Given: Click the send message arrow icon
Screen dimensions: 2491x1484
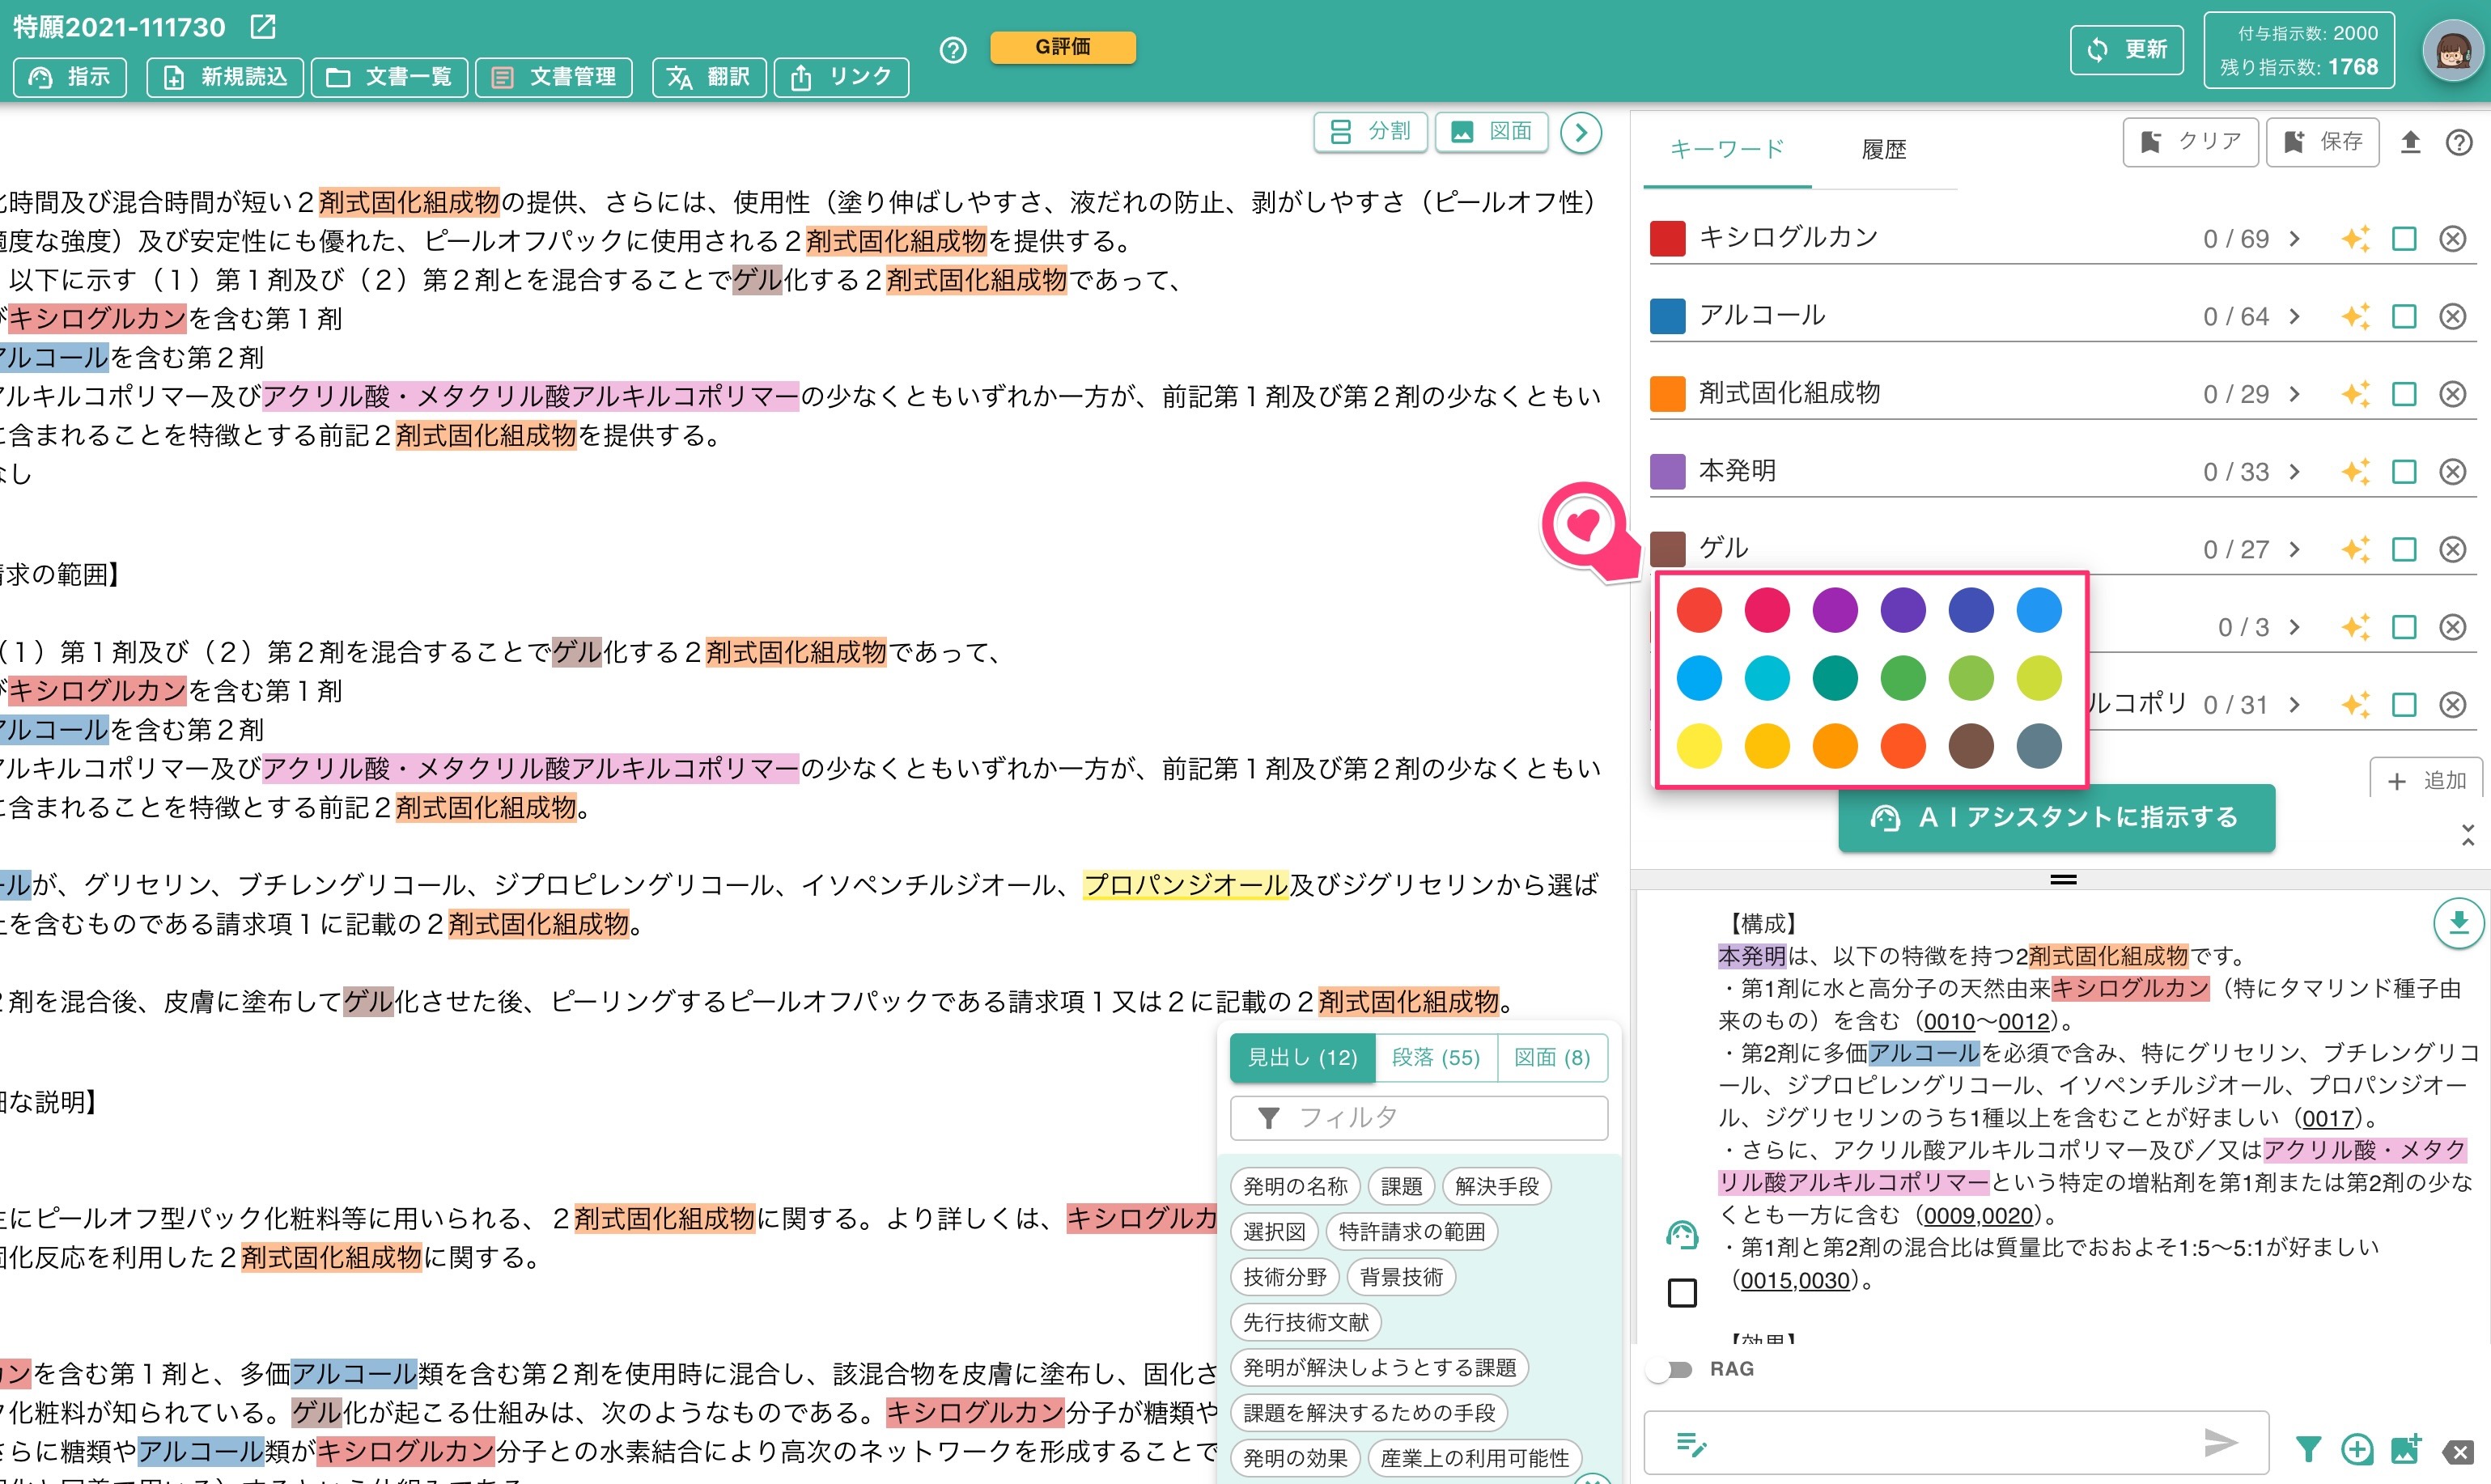Looking at the screenshot, I should [2220, 1442].
